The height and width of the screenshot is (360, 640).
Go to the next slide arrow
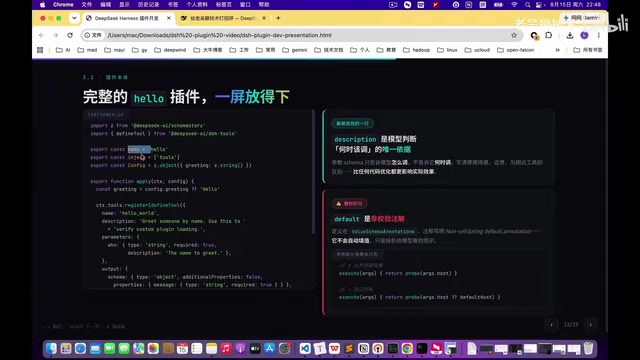coord(591,325)
